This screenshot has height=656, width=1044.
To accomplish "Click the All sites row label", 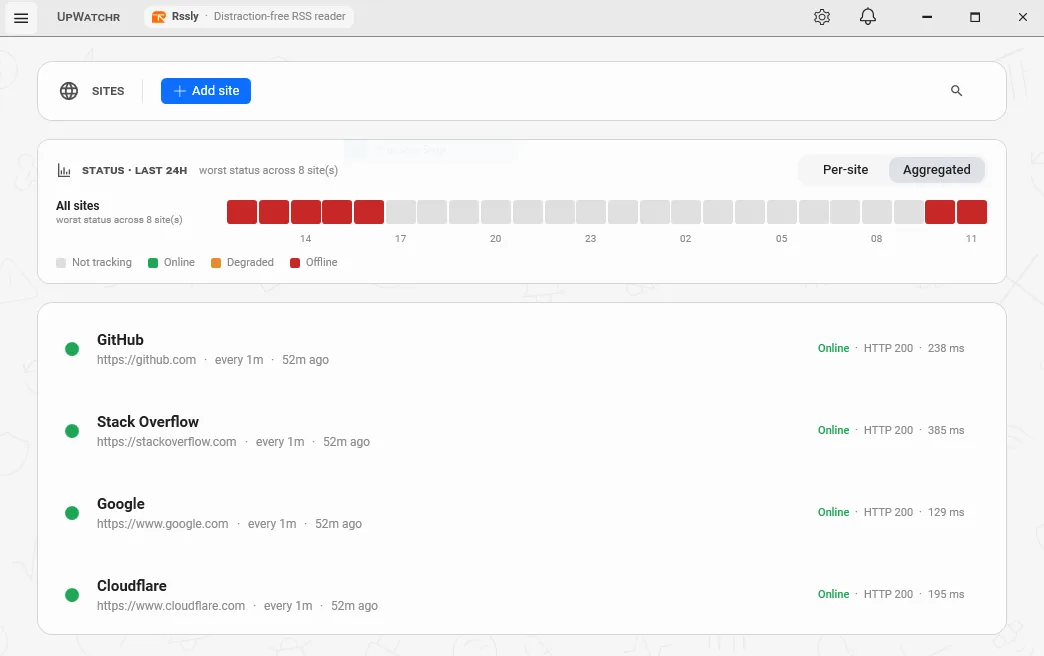I will click(x=78, y=206).
